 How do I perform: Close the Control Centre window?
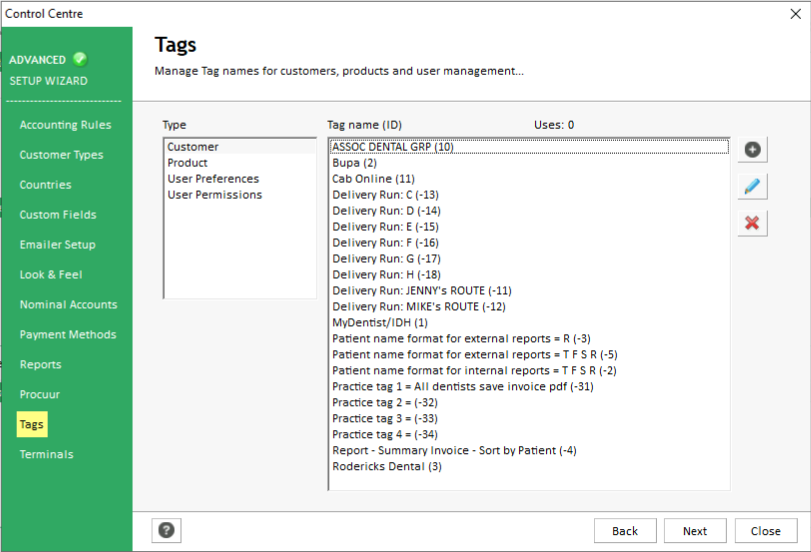(795, 14)
